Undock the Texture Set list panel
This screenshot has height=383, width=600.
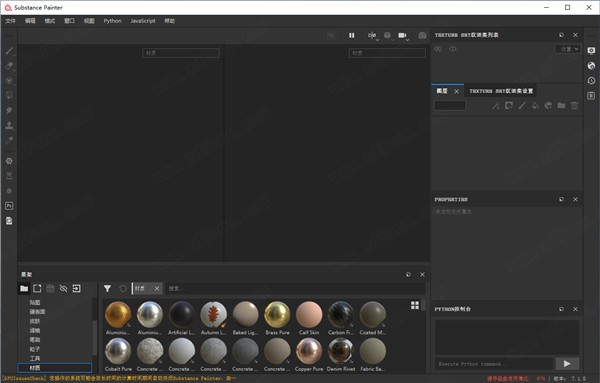tap(561, 35)
